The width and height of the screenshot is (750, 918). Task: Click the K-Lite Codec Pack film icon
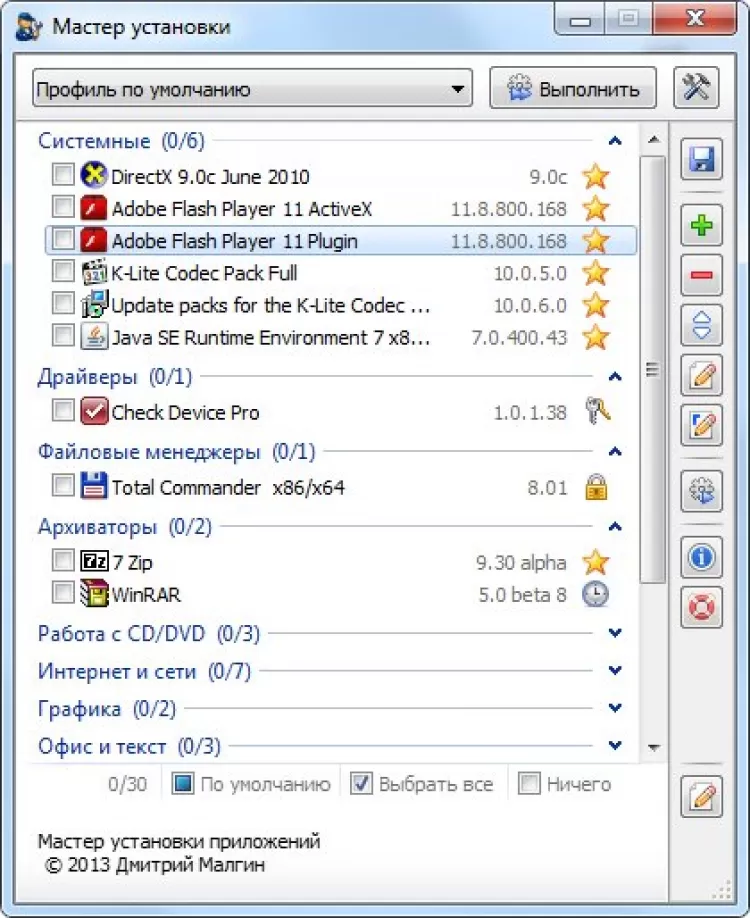[94, 272]
